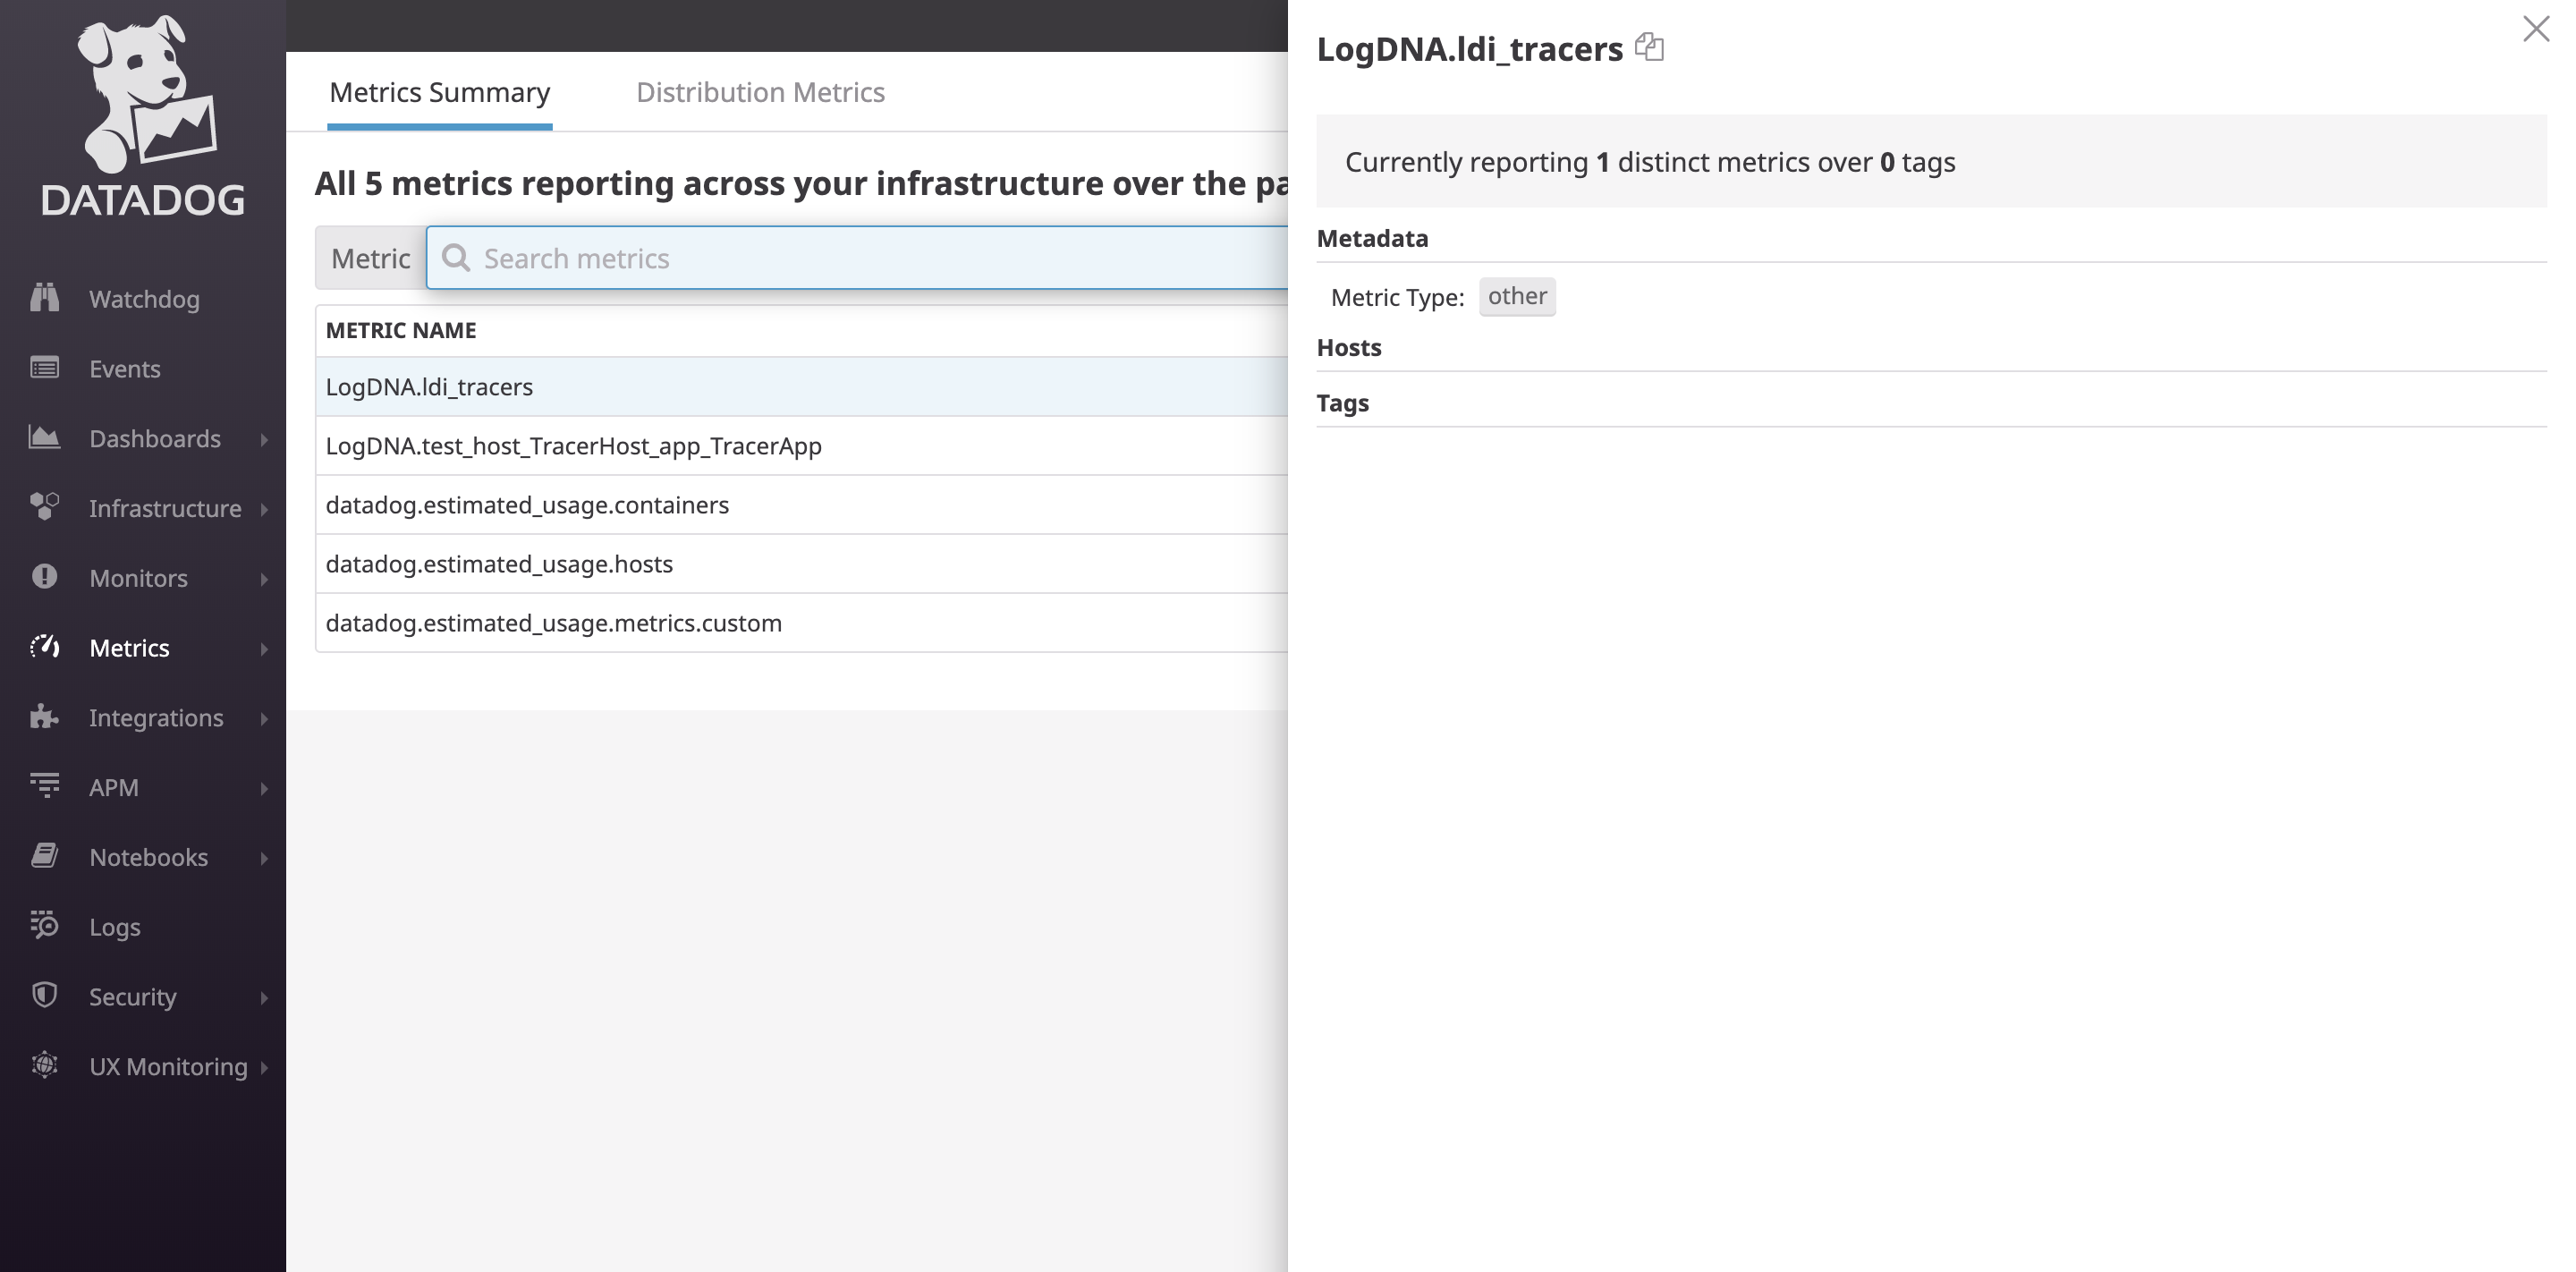Expand UX Monitoring submenu arrow
The width and height of the screenshot is (2576, 1272).
(264, 1067)
